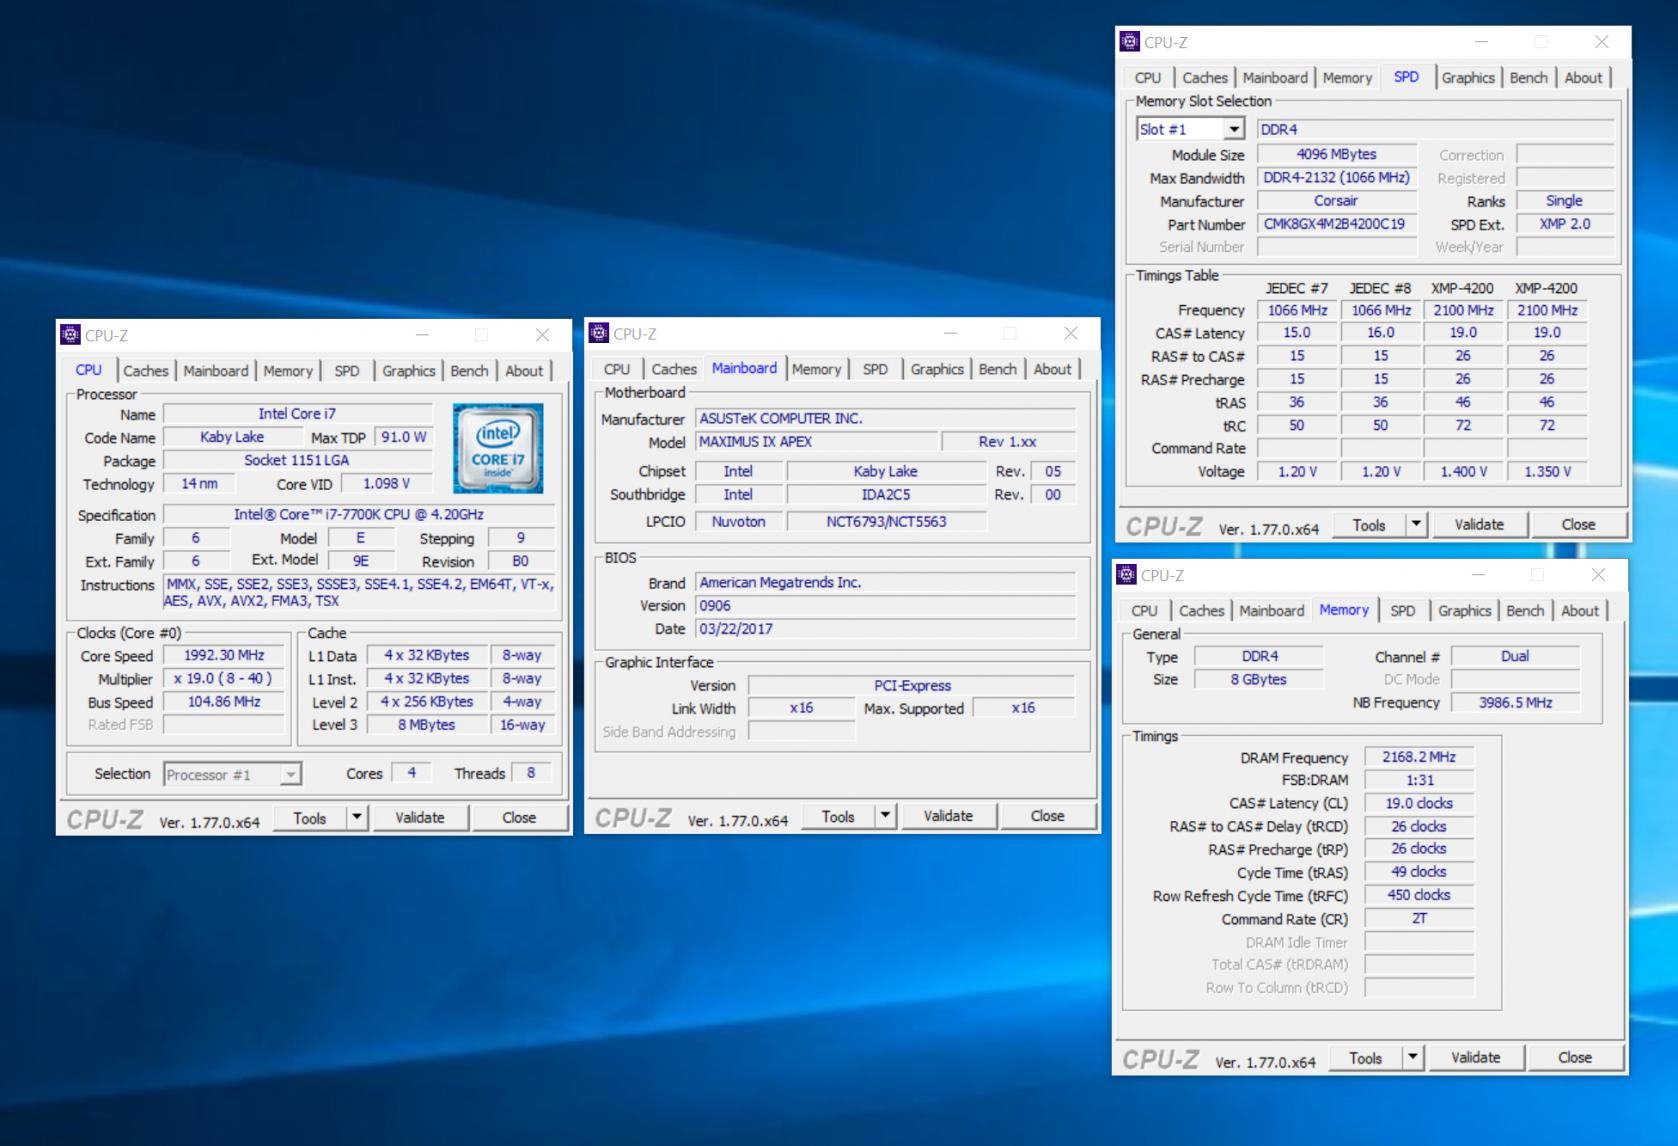
Task: Switch to Mainboard tab in CPU window
Action: pos(216,370)
